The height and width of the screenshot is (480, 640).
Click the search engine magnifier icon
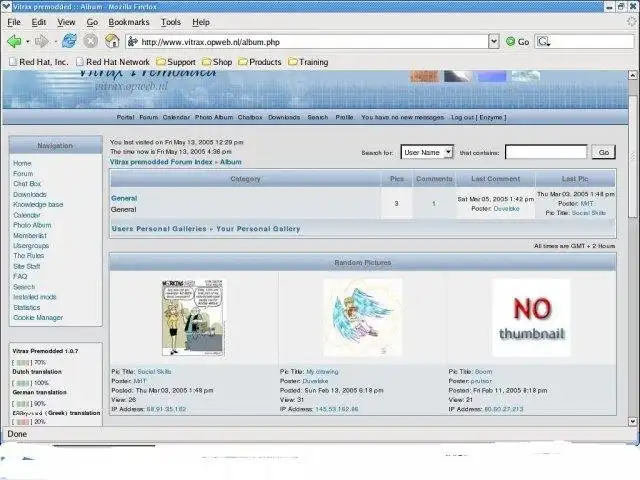point(544,42)
